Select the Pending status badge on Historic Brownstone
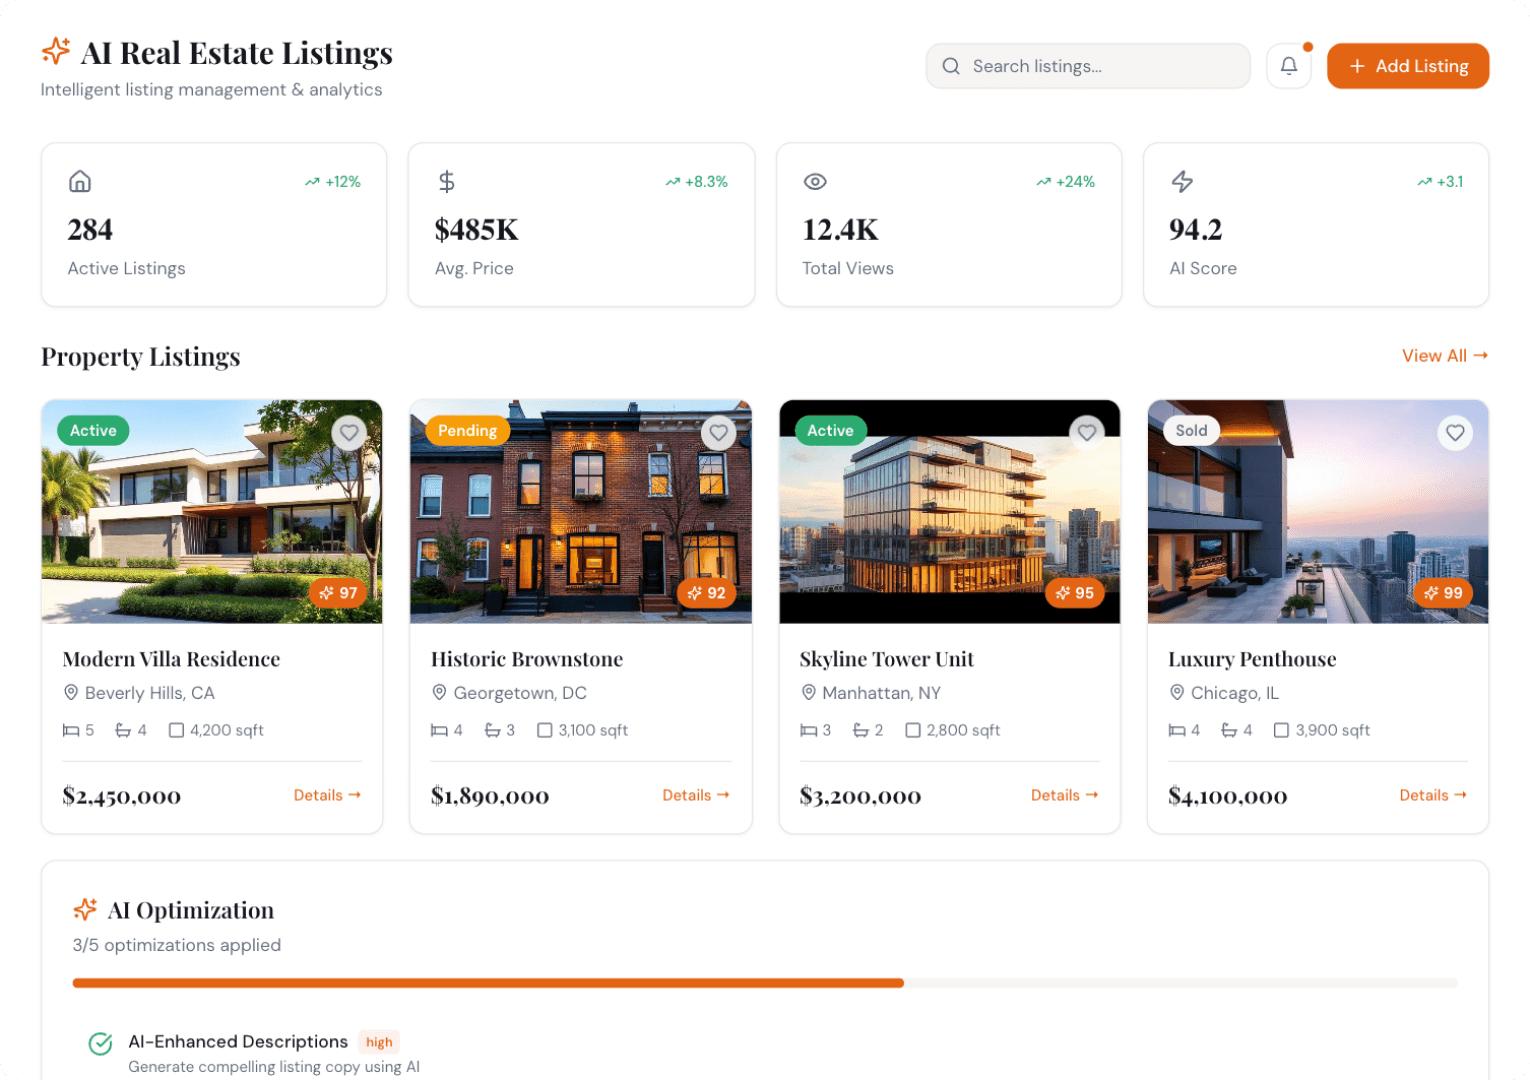The width and height of the screenshot is (1530, 1080). pos(467,430)
